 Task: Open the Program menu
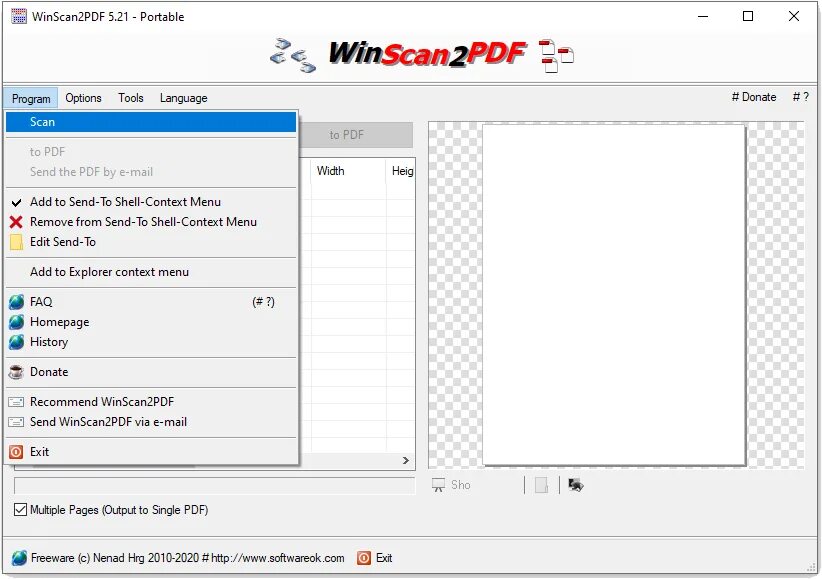click(31, 98)
